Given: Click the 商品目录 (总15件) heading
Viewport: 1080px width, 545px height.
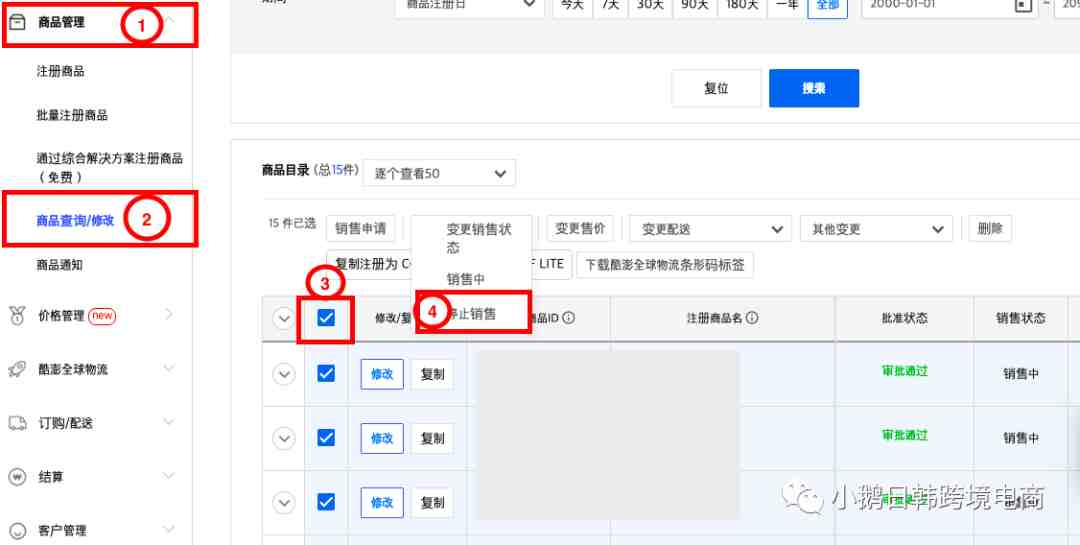Looking at the screenshot, I should pos(310,169).
